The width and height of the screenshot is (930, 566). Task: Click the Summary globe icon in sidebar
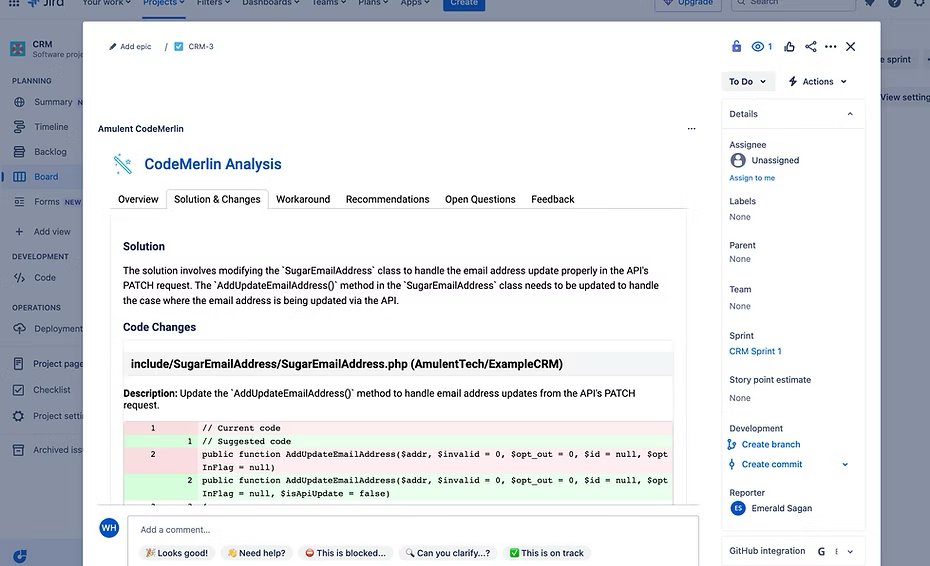[x=19, y=102]
